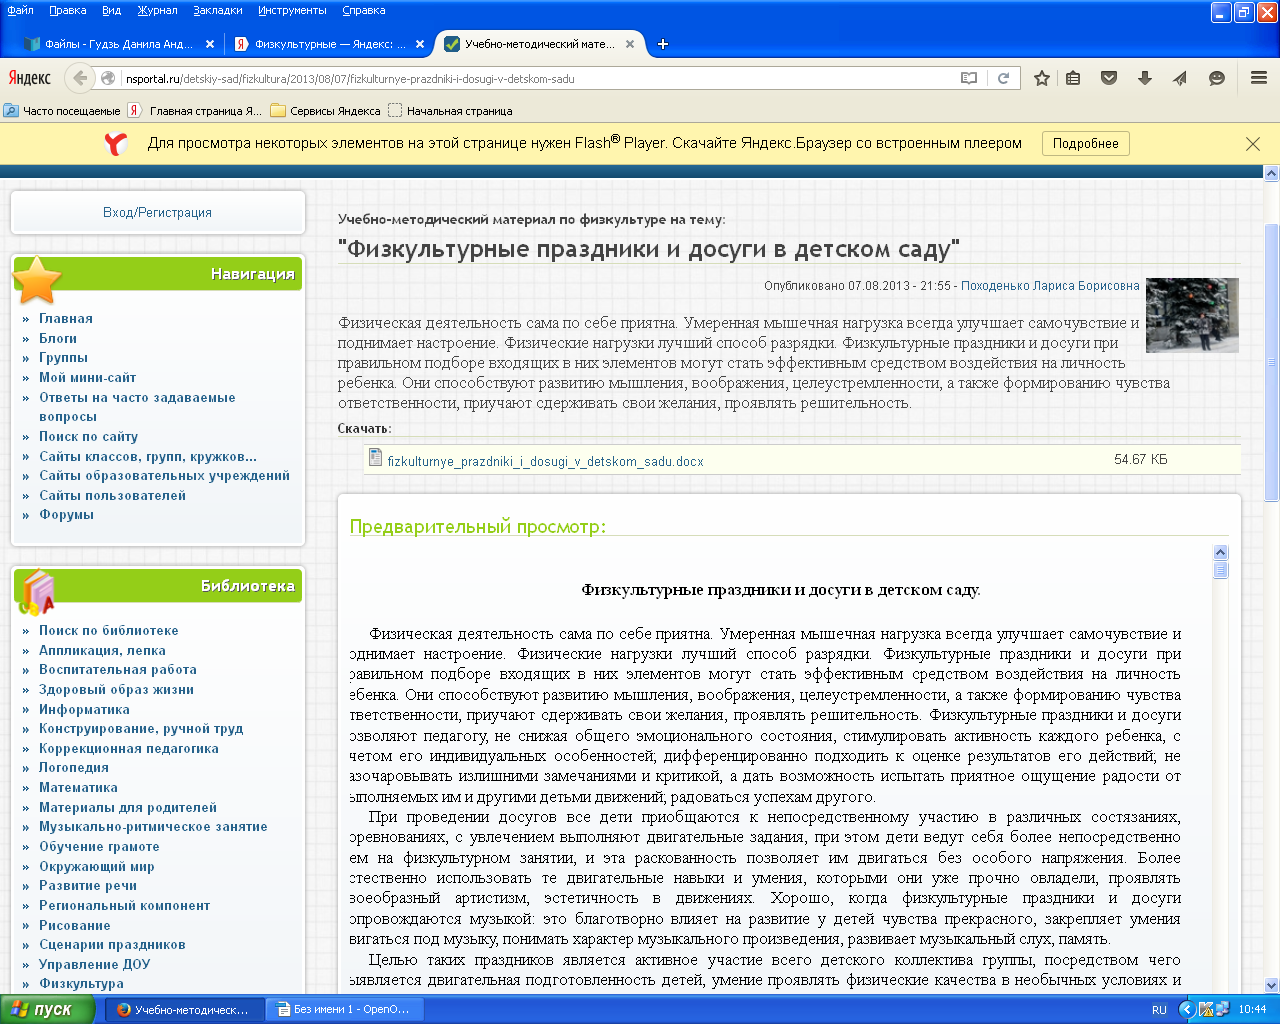The image size is (1280, 1024).
Task: Click the RU language indicator in tray
Action: point(1159,1010)
